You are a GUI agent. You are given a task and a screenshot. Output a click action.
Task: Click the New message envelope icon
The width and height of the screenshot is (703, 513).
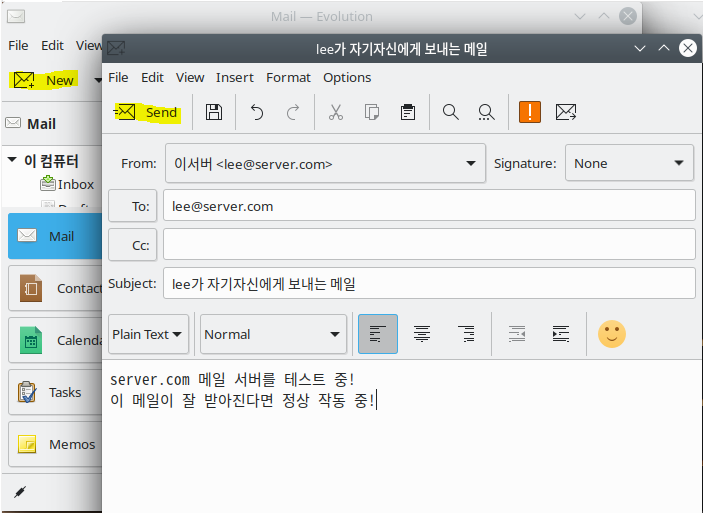point(24,80)
